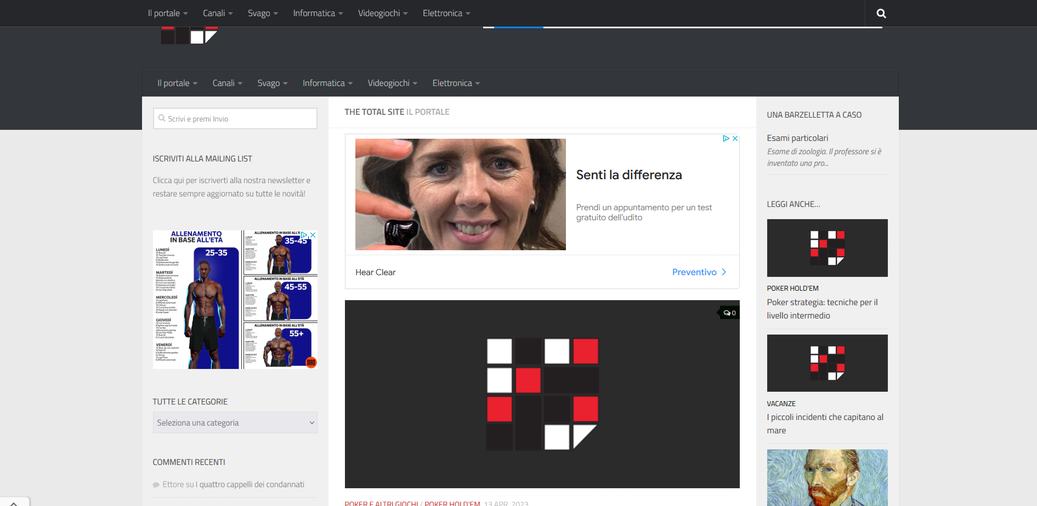Click the site logo in the header
The height and width of the screenshot is (506, 1037).
[x=190, y=36]
